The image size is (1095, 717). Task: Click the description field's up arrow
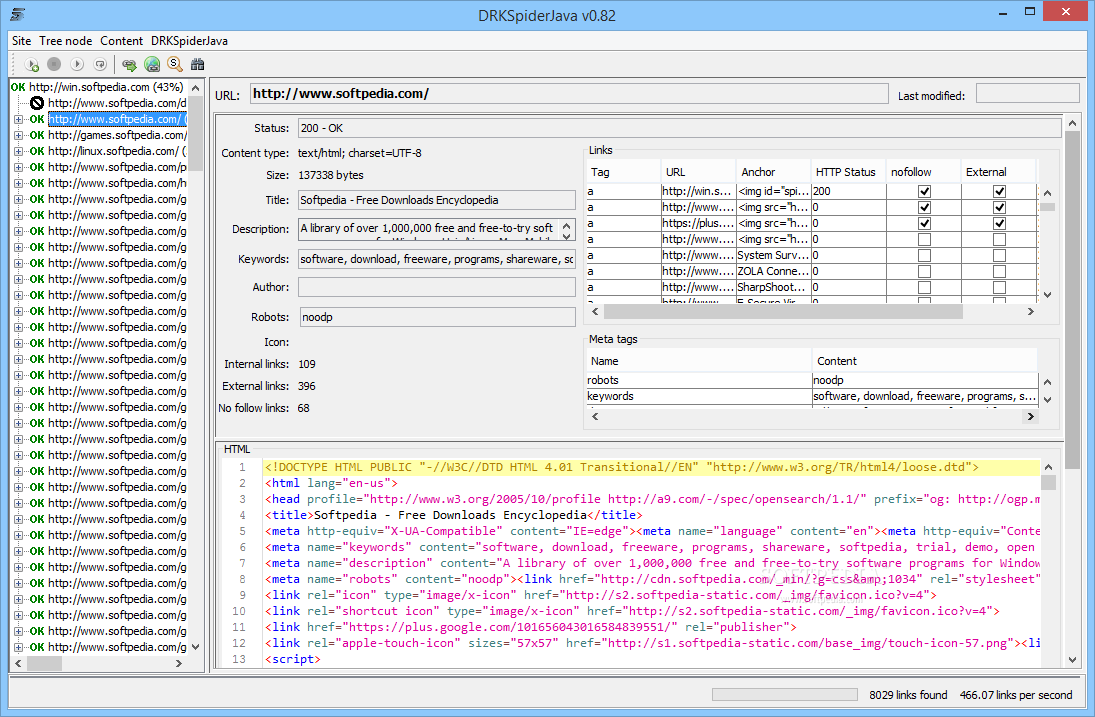[567, 225]
